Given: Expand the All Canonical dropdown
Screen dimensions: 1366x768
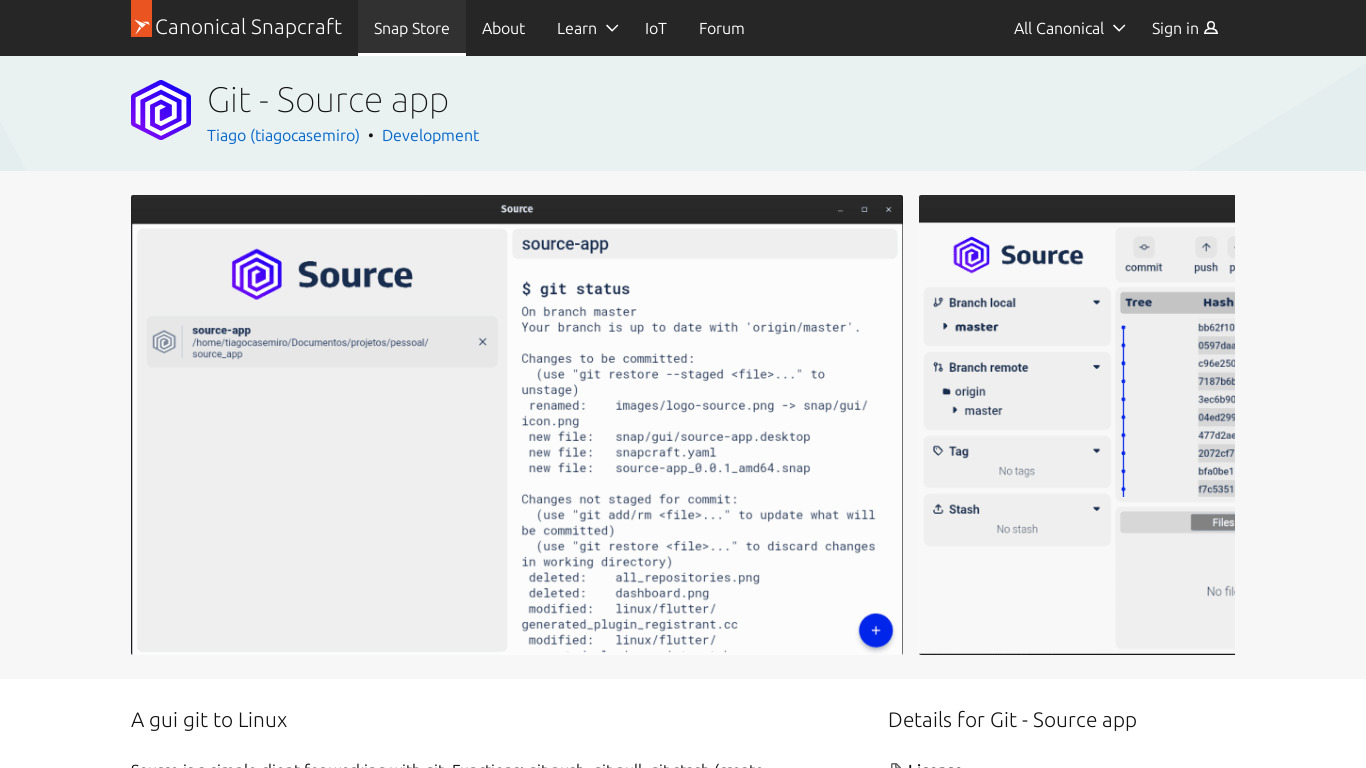Looking at the screenshot, I should click(1069, 28).
